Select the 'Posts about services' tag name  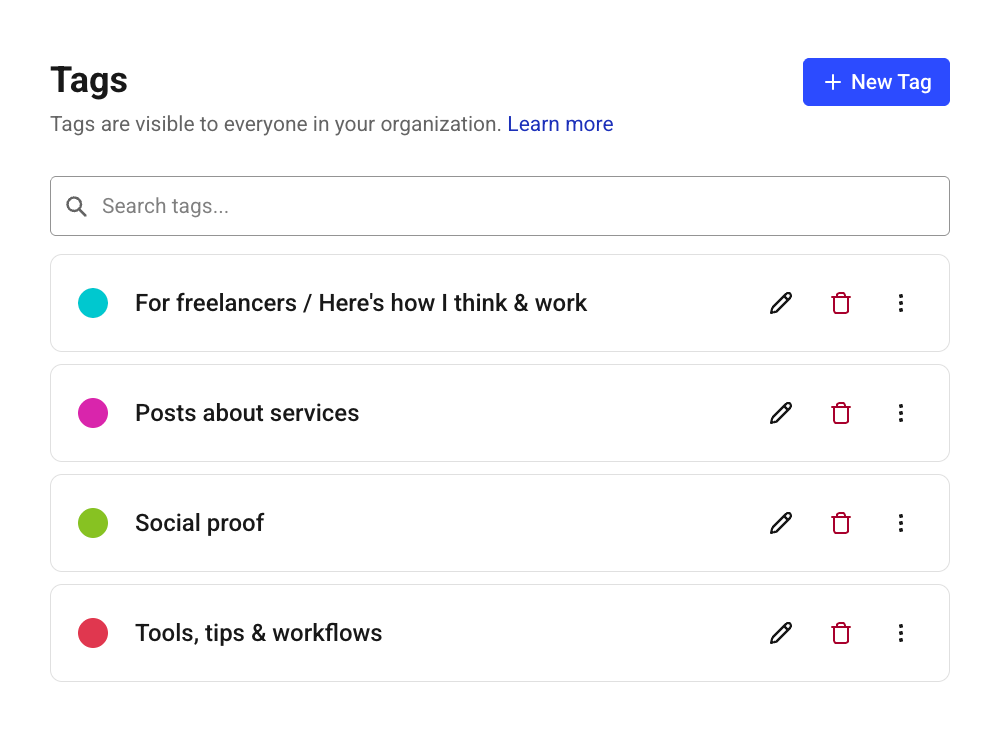(x=247, y=413)
